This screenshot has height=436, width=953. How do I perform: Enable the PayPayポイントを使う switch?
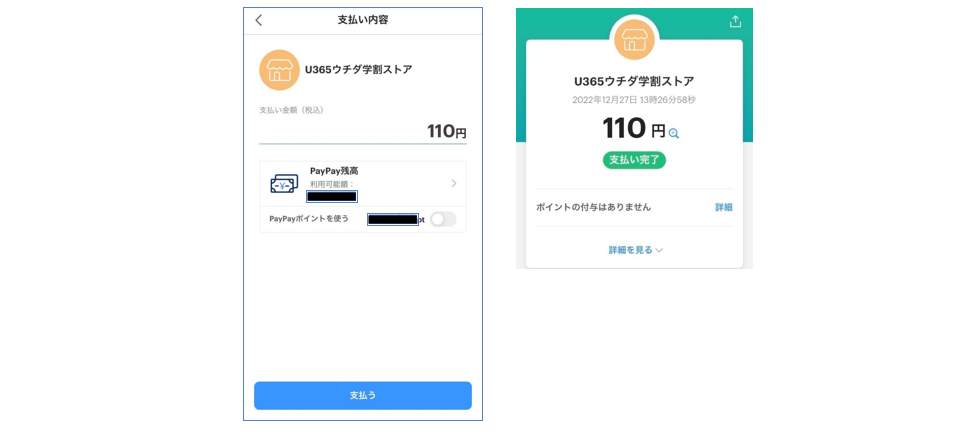443,219
